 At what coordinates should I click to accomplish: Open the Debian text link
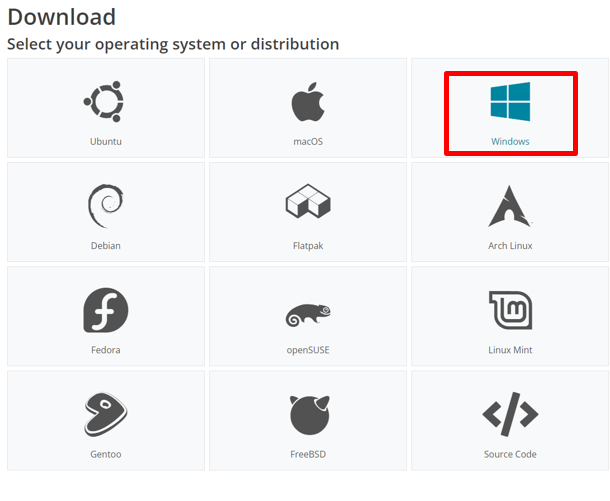click(105, 245)
